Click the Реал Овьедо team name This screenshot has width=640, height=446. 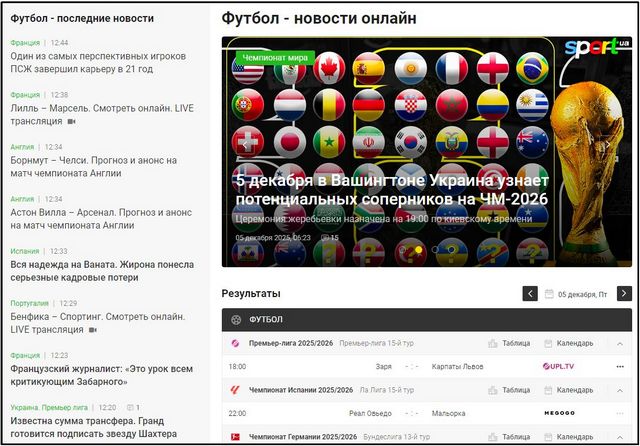370,413
